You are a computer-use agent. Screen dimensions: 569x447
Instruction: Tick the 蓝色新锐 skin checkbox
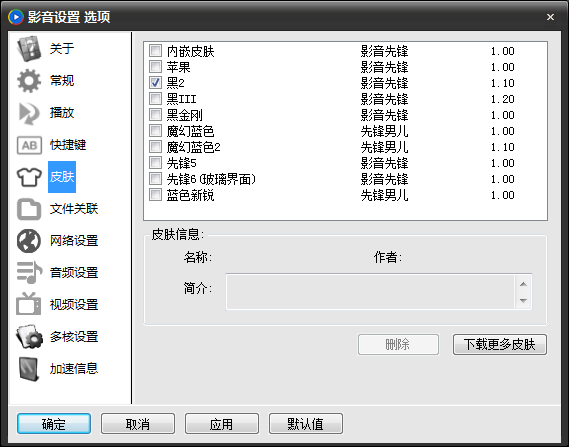click(x=155, y=194)
